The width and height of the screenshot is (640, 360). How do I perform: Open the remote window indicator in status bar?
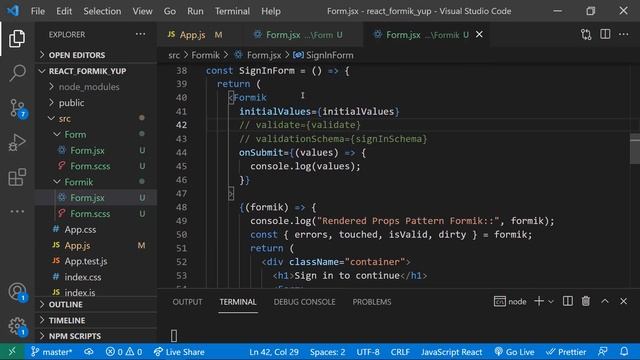click(x=12, y=351)
